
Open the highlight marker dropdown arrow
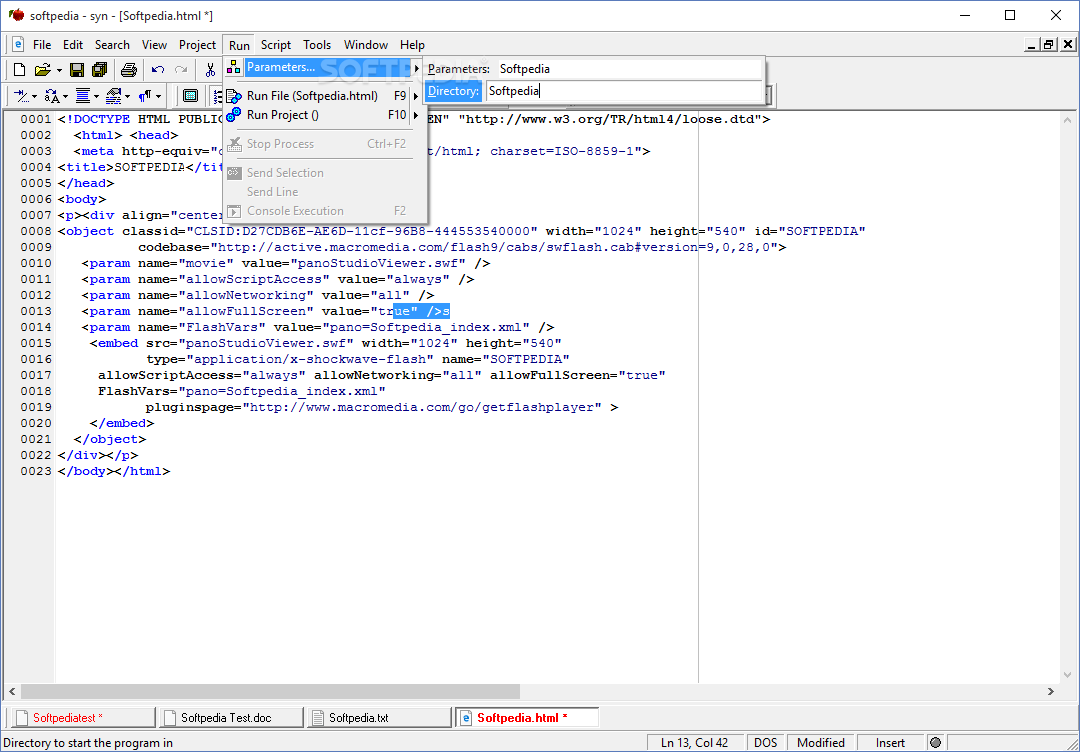[x=127, y=96]
